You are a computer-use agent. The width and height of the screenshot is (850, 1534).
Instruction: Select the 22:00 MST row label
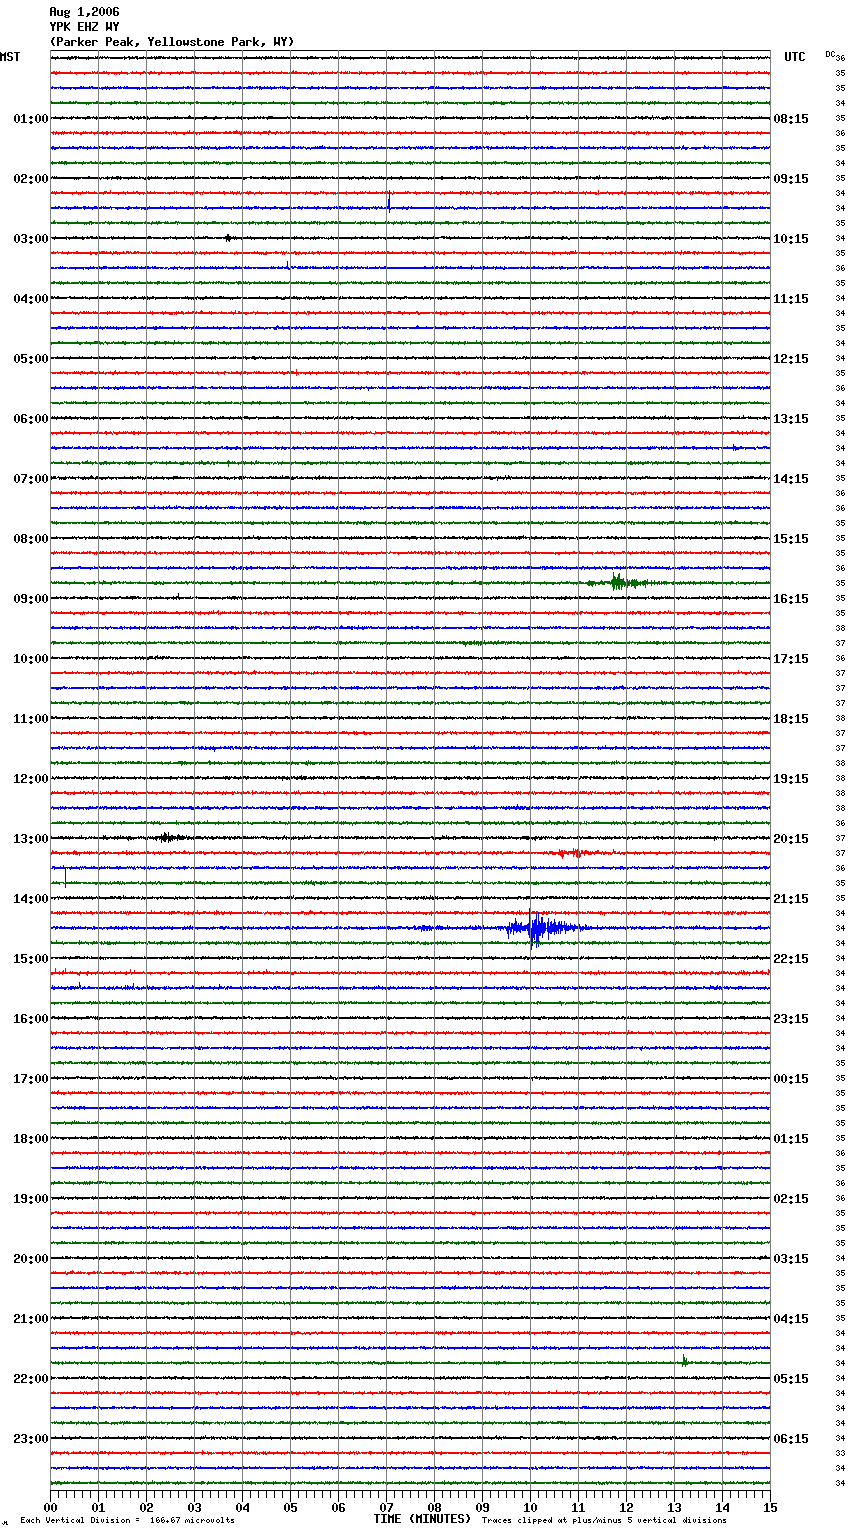[31, 1379]
